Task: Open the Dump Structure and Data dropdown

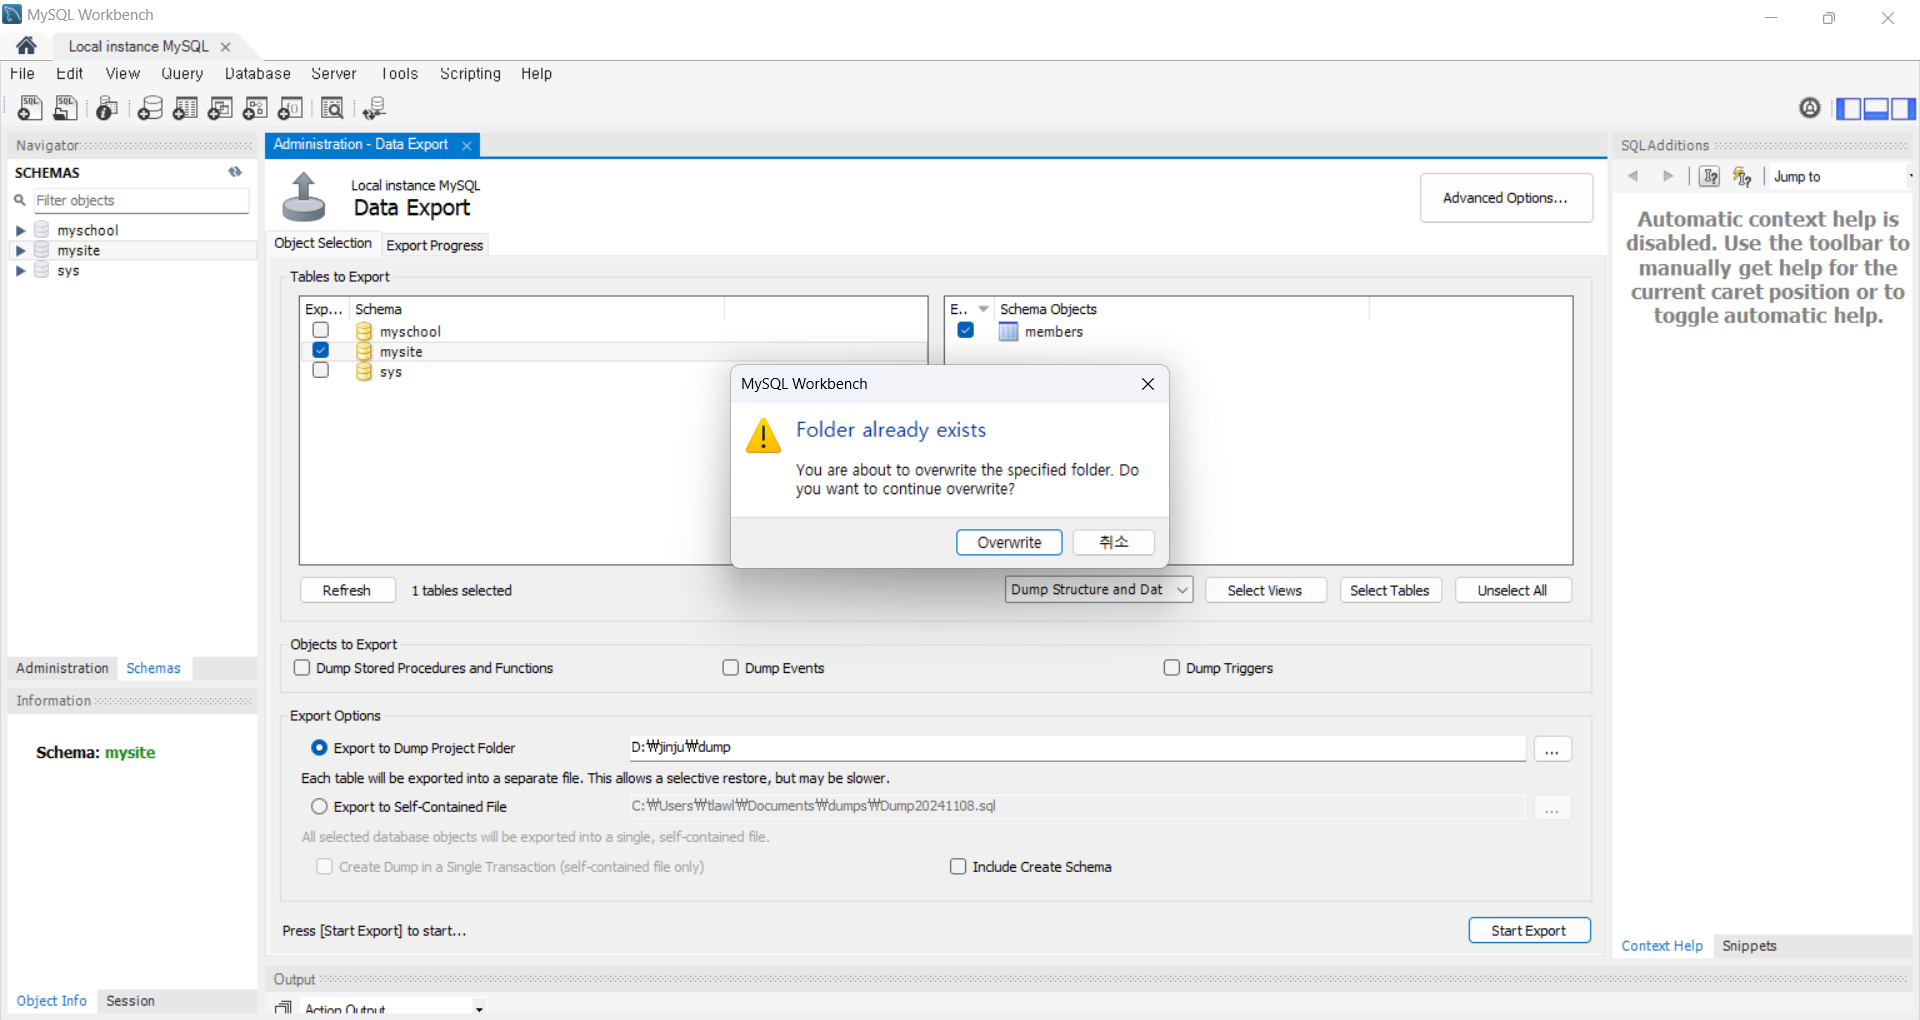Action: coord(1099,590)
